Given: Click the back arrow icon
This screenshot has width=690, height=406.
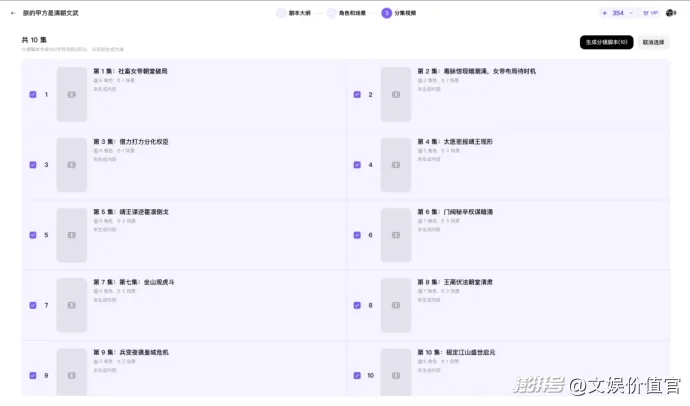Looking at the screenshot, I should pyautogui.click(x=13, y=13).
